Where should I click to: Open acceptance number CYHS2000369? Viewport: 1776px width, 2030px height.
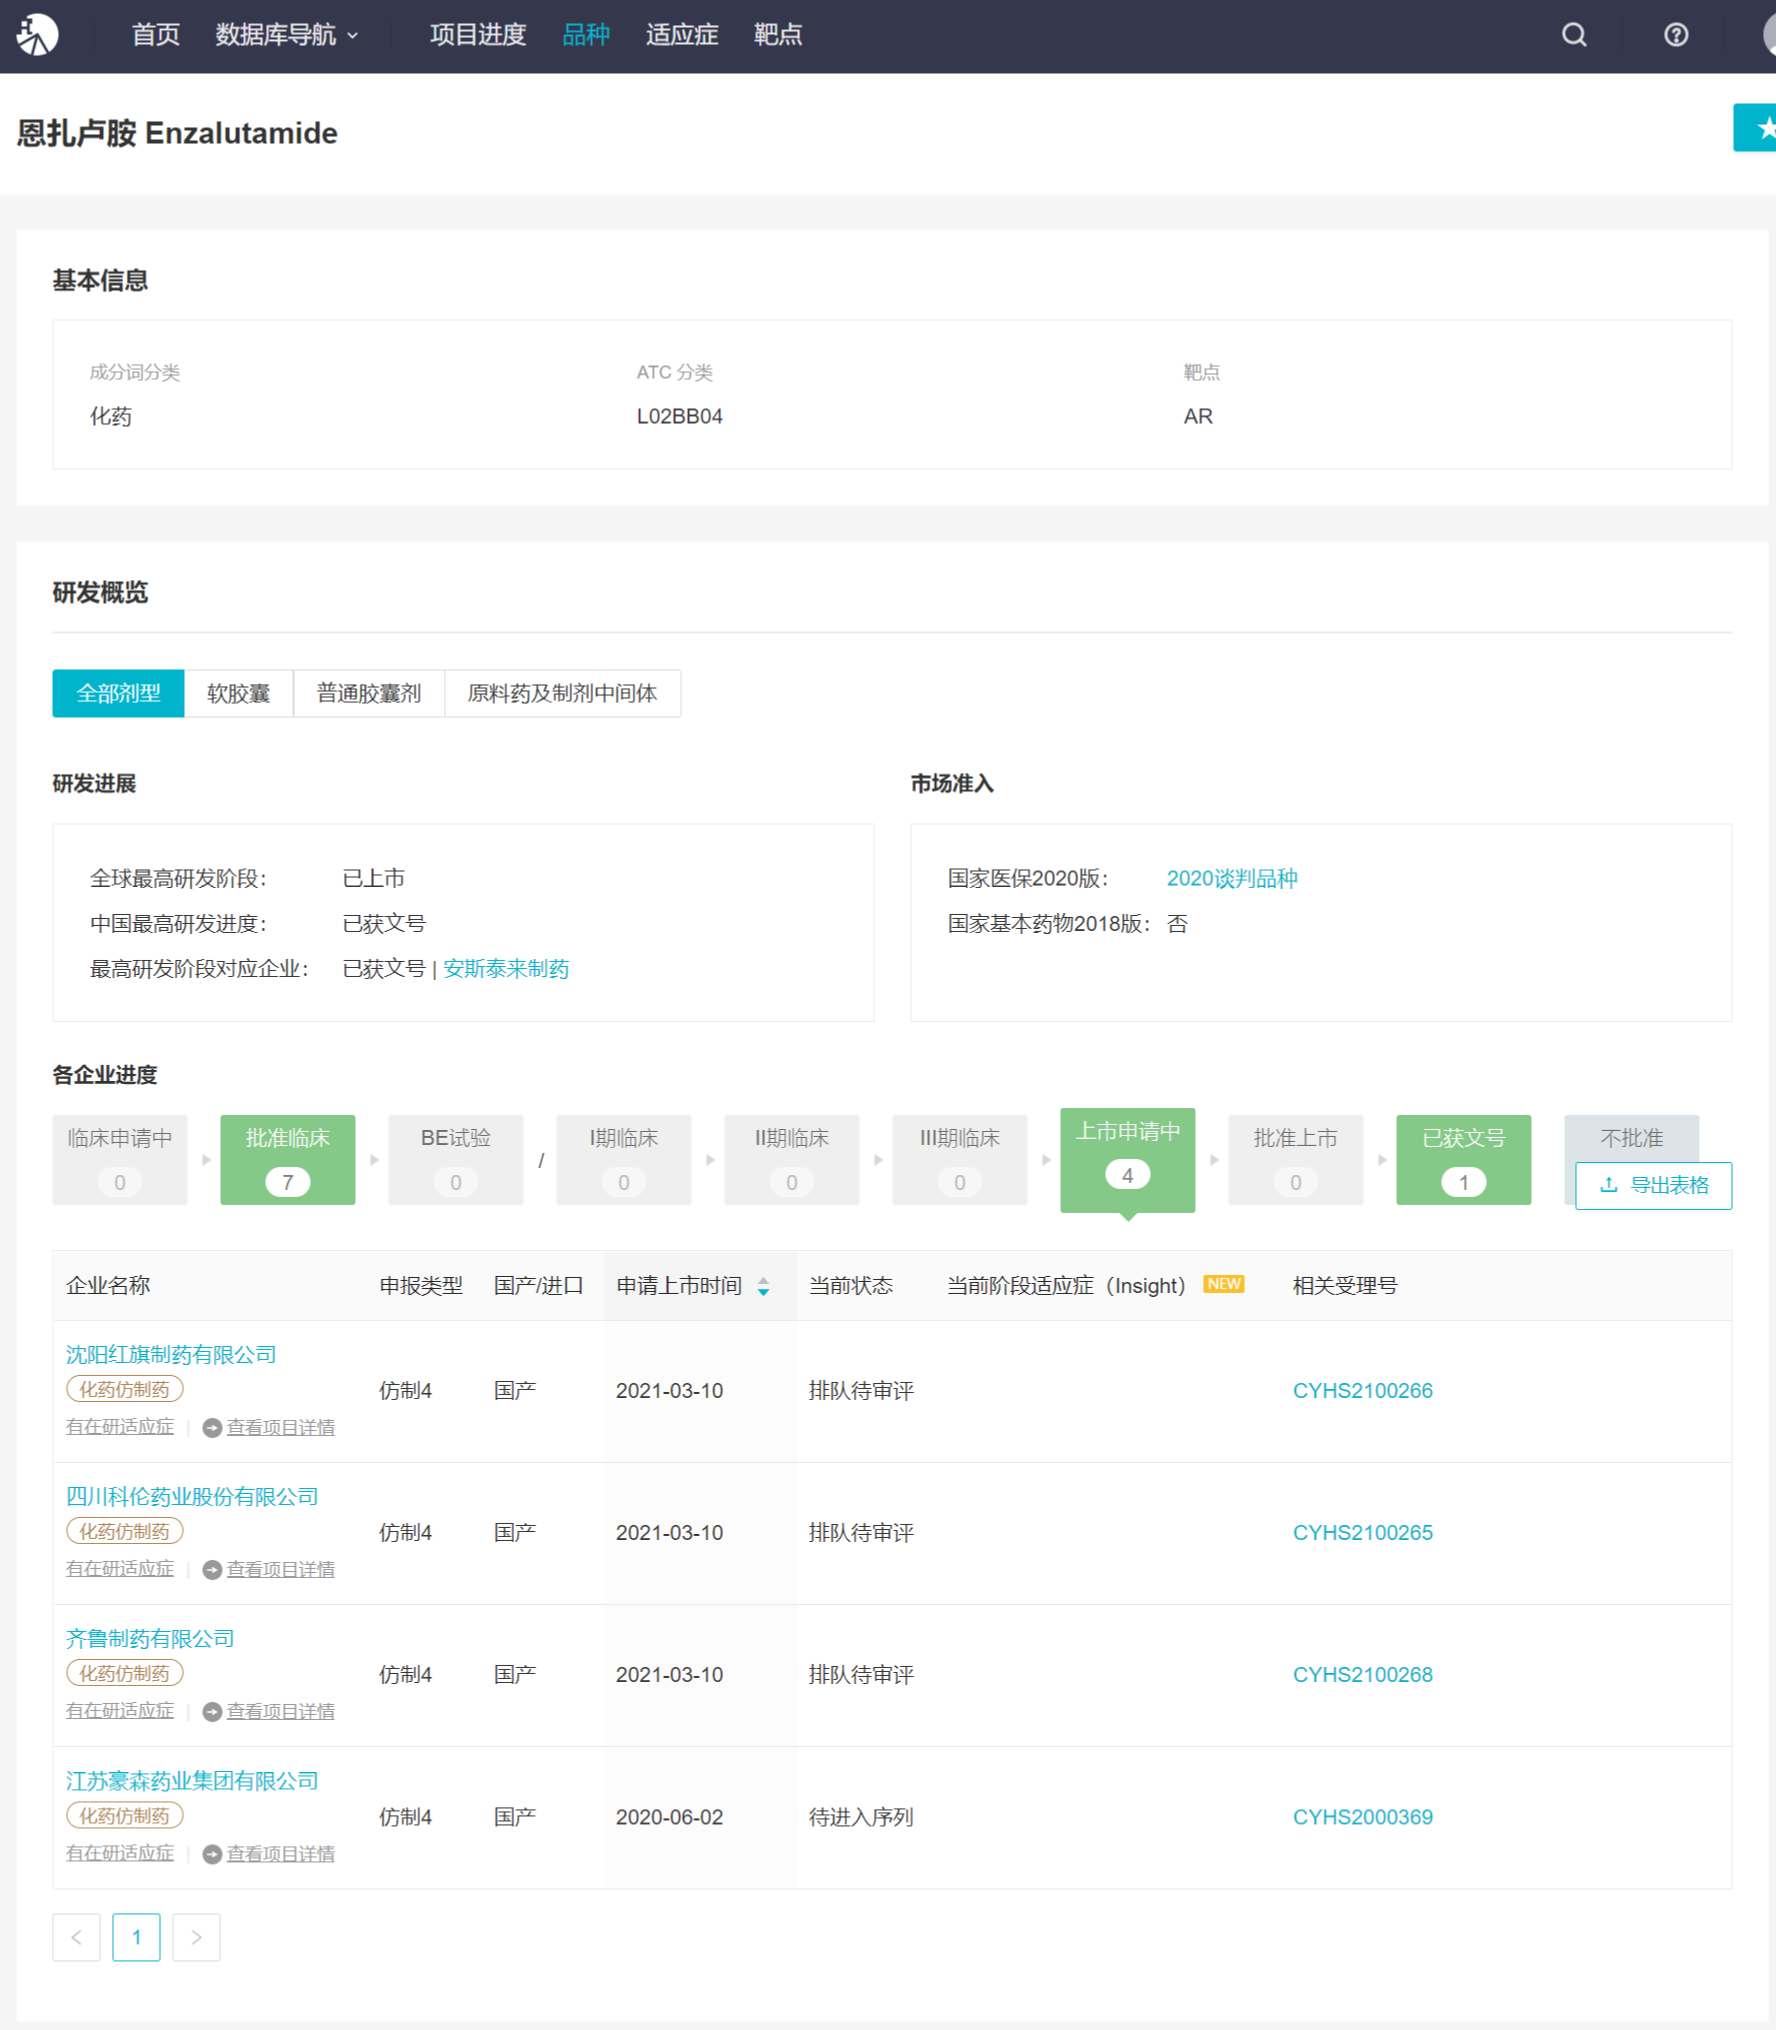pos(1363,1818)
